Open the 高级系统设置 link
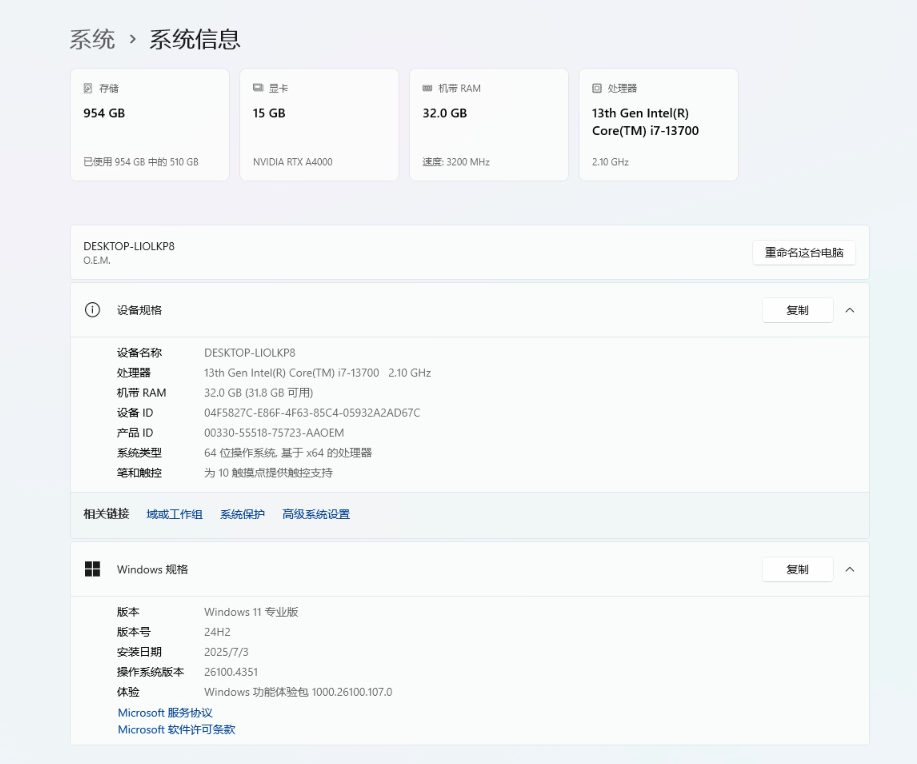The width and height of the screenshot is (917, 764). pyautogui.click(x=316, y=514)
